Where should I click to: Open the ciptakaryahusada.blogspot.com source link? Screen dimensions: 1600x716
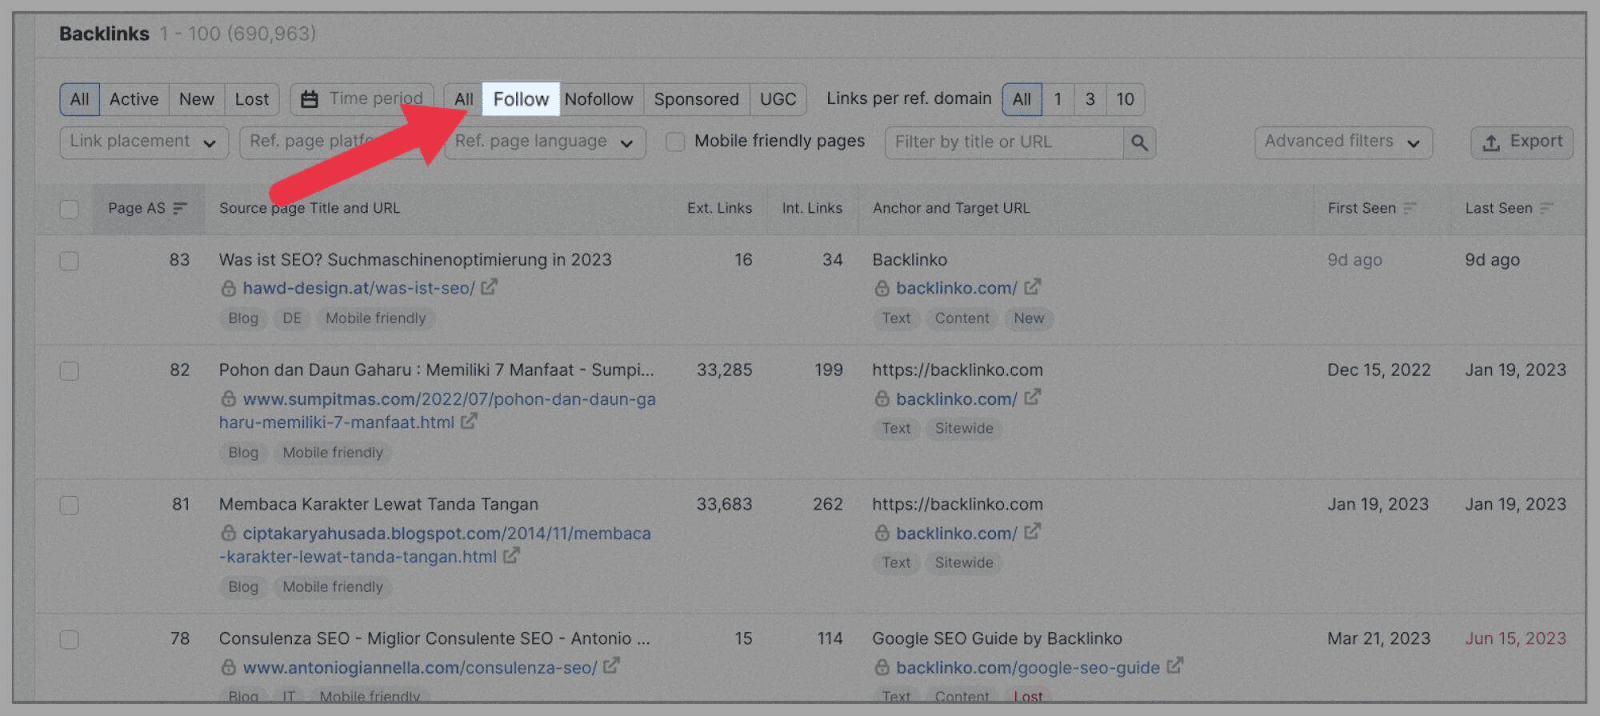coord(446,534)
